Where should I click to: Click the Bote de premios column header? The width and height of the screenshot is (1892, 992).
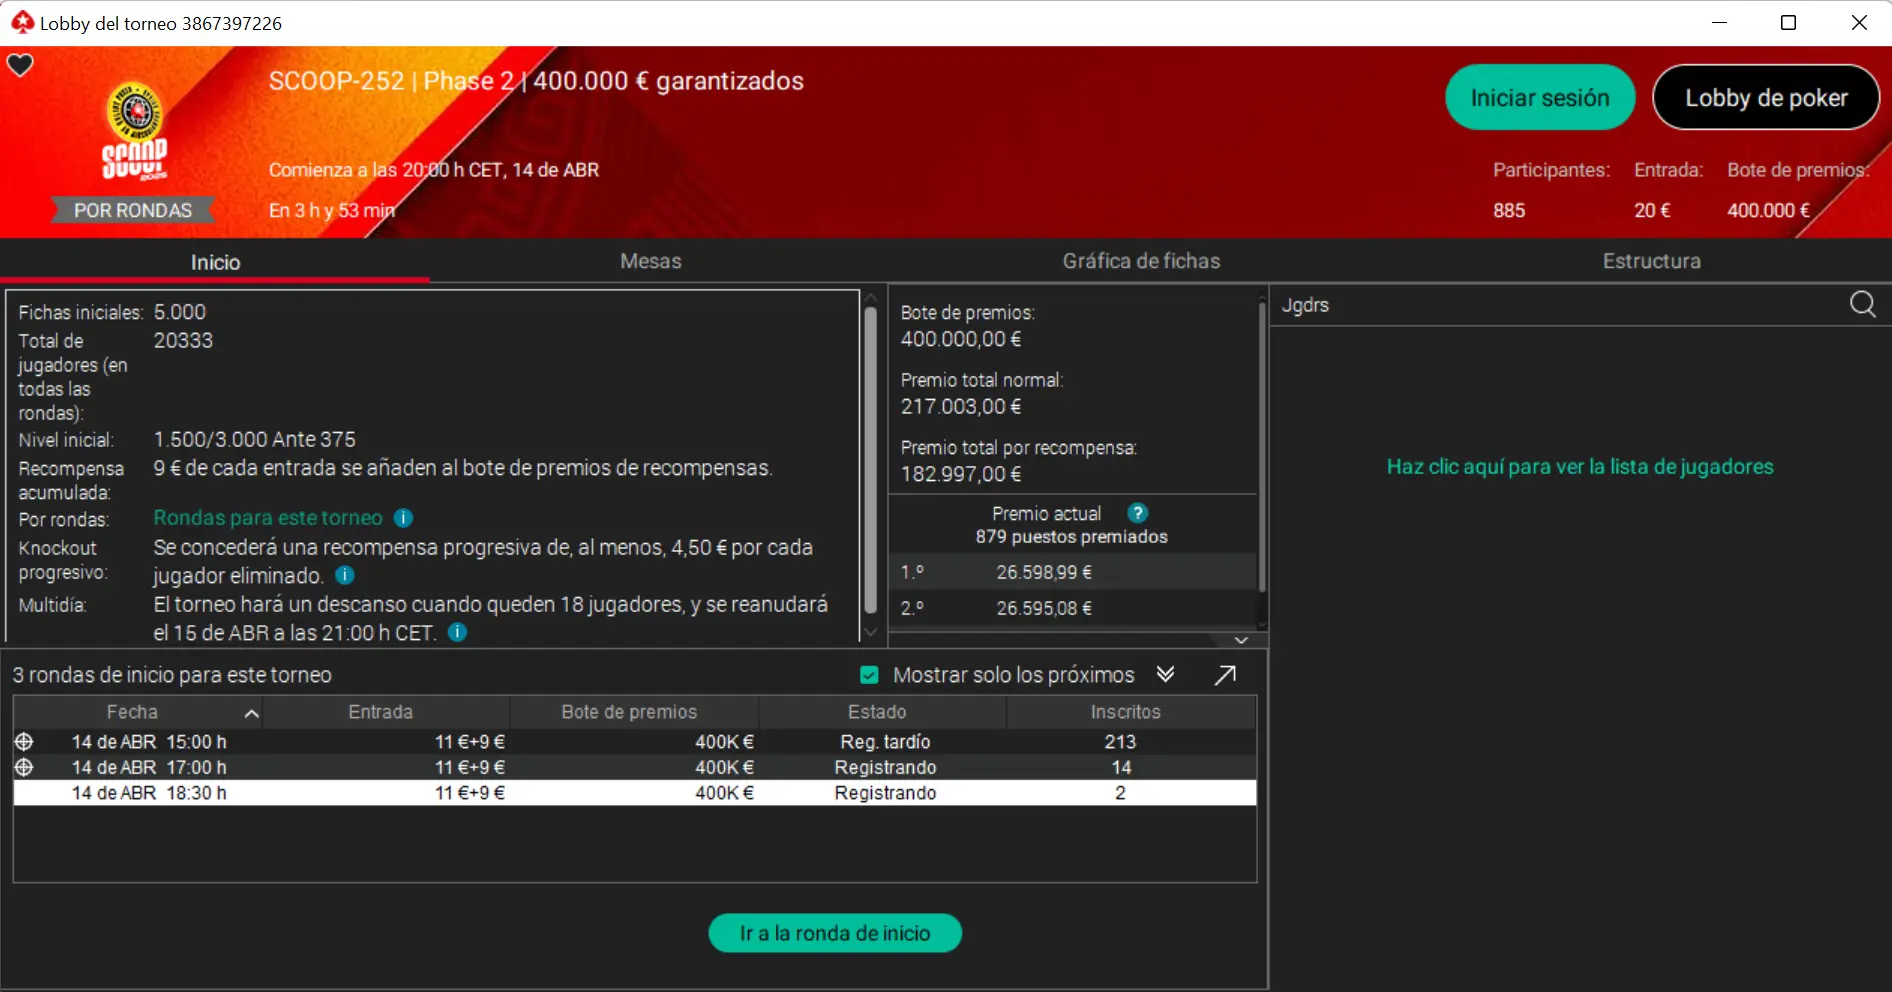[x=629, y=712]
